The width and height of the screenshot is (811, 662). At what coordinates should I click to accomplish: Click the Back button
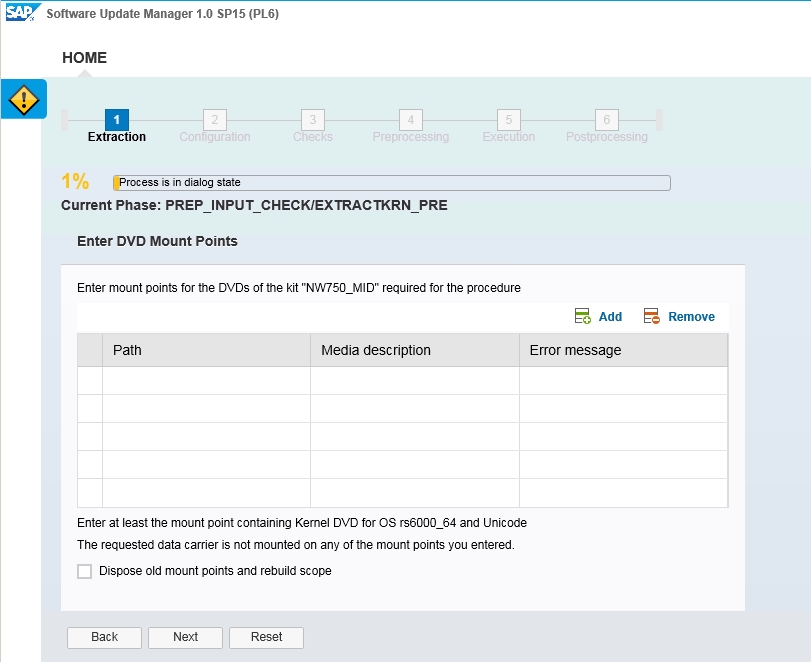(x=104, y=637)
